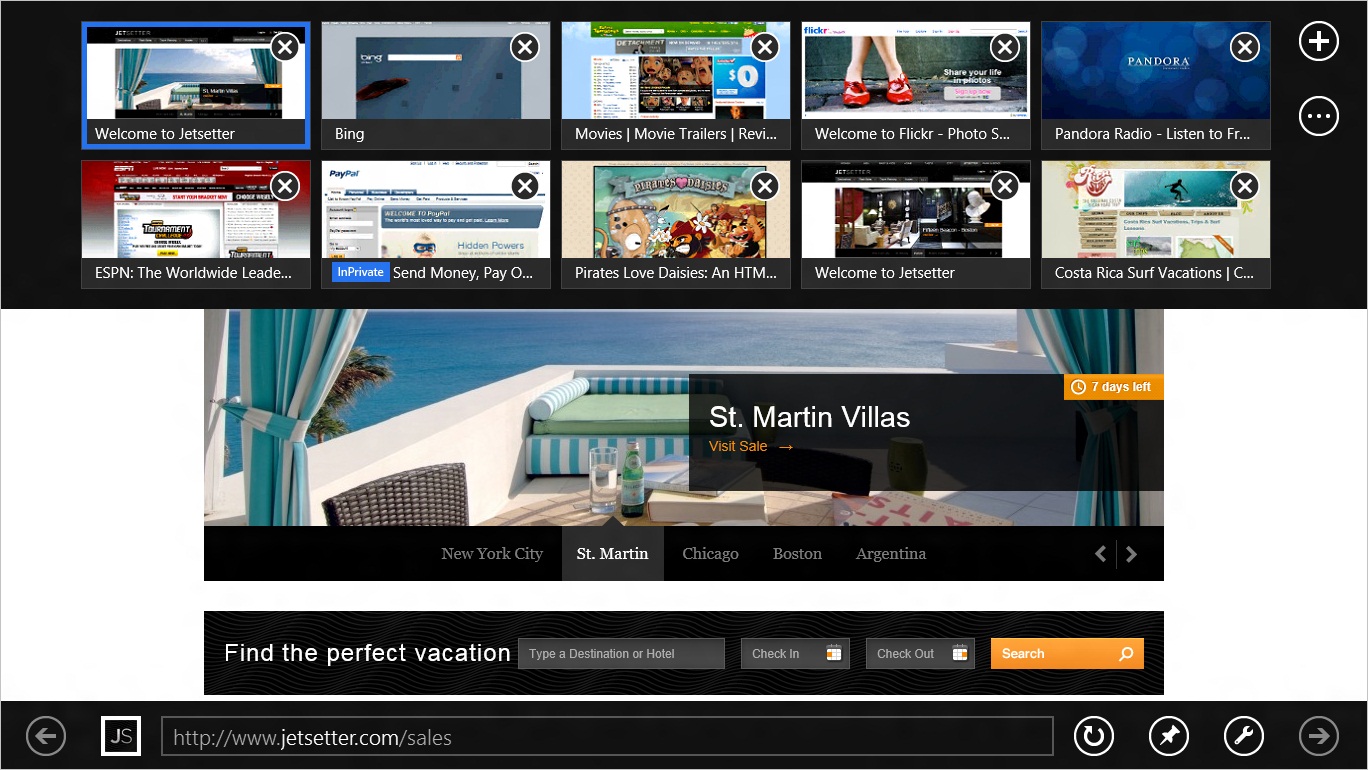Click the JS Jetsetter site icon
Viewport: 1368px width, 770px height.
coord(121,736)
